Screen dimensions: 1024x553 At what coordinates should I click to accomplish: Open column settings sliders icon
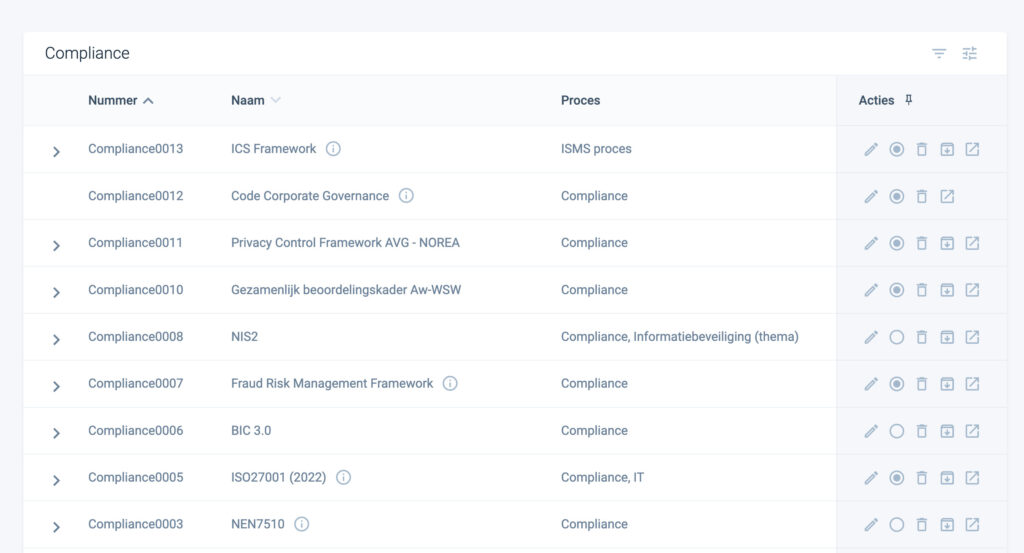point(970,54)
